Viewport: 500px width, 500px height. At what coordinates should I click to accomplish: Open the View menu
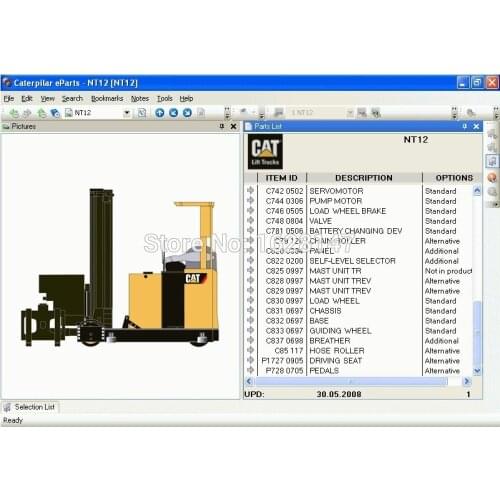pyautogui.click(x=48, y=99)
